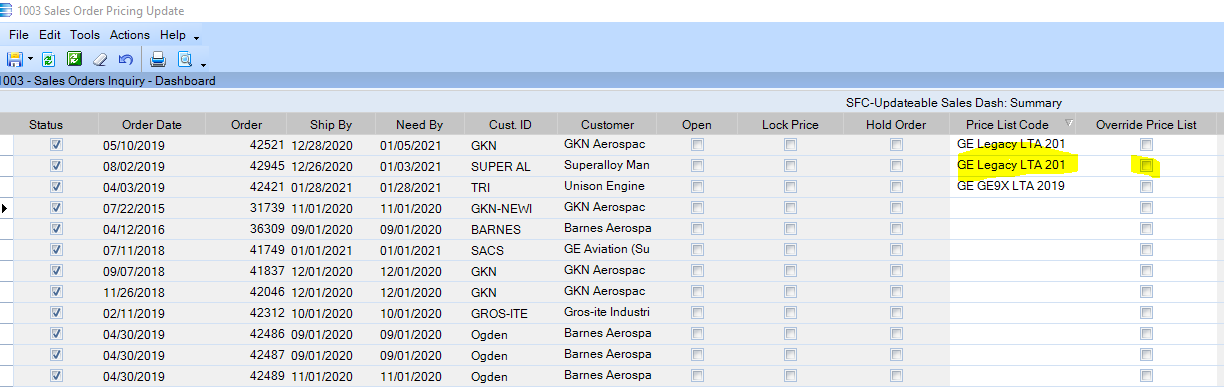Viewport: 1224px width, 392px height.
Task: Sort by the Customer column header
Action: point(607,125)
